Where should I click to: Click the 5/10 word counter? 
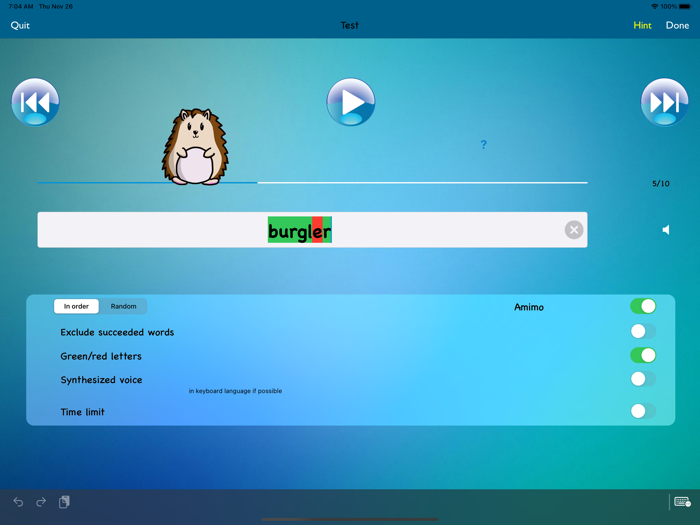click(661, 183)
